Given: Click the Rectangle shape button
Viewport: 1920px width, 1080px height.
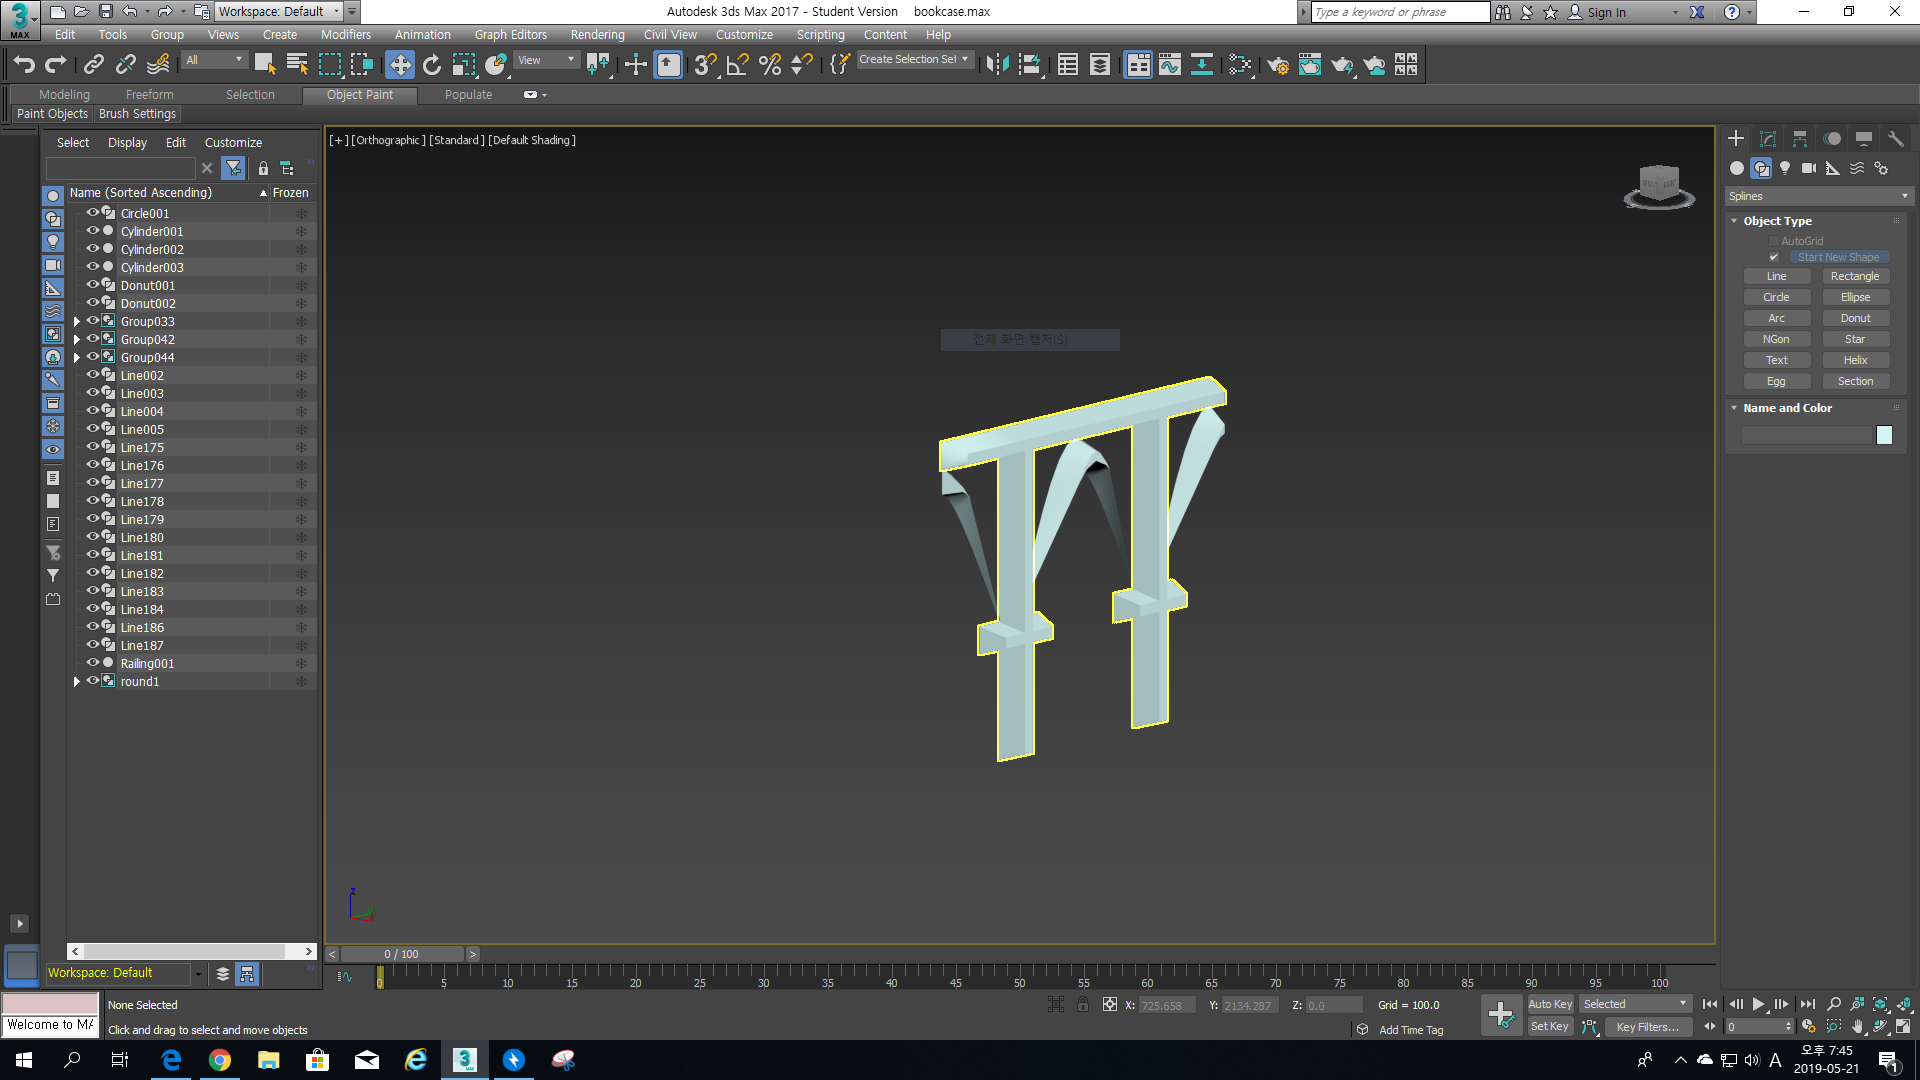Looking at the screenshot, I should (x=1854, y=276).
